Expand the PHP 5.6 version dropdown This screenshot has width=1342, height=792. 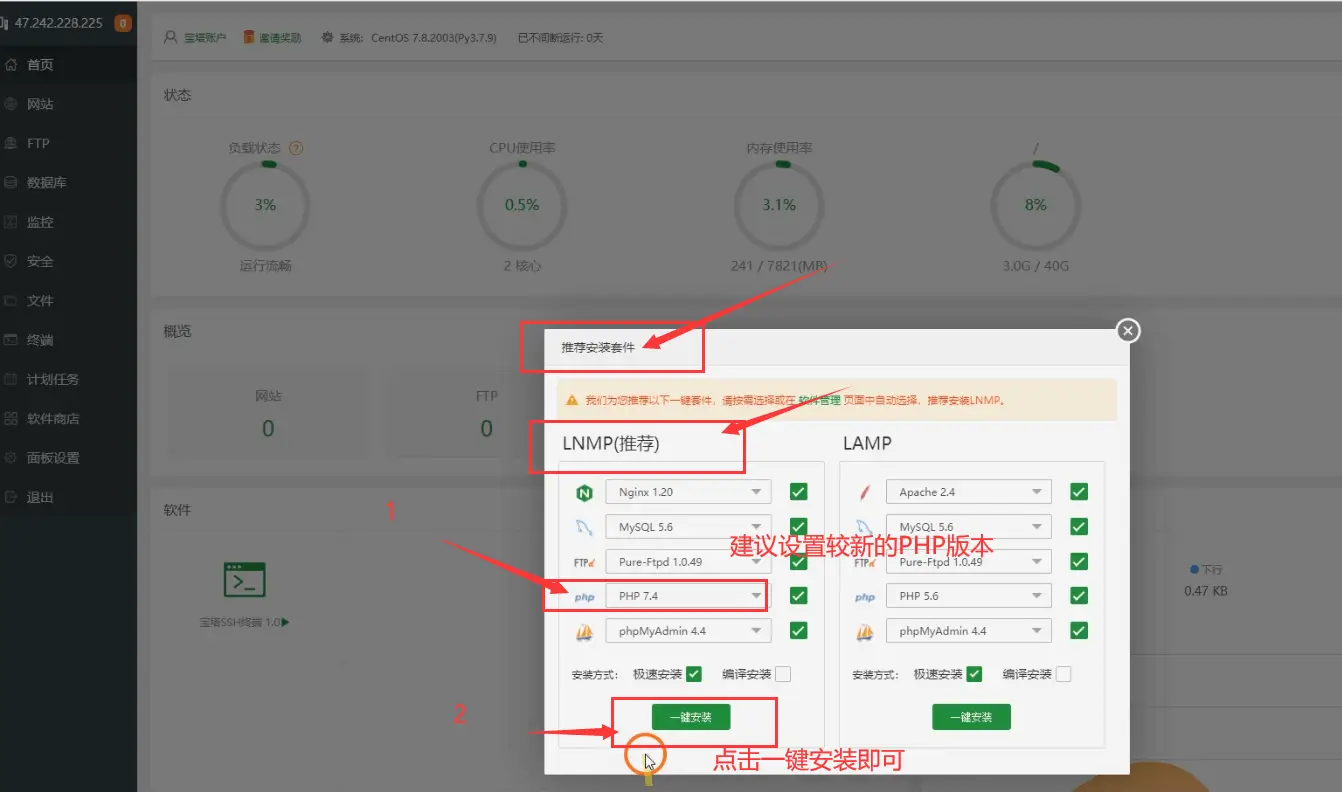(969, 596)
